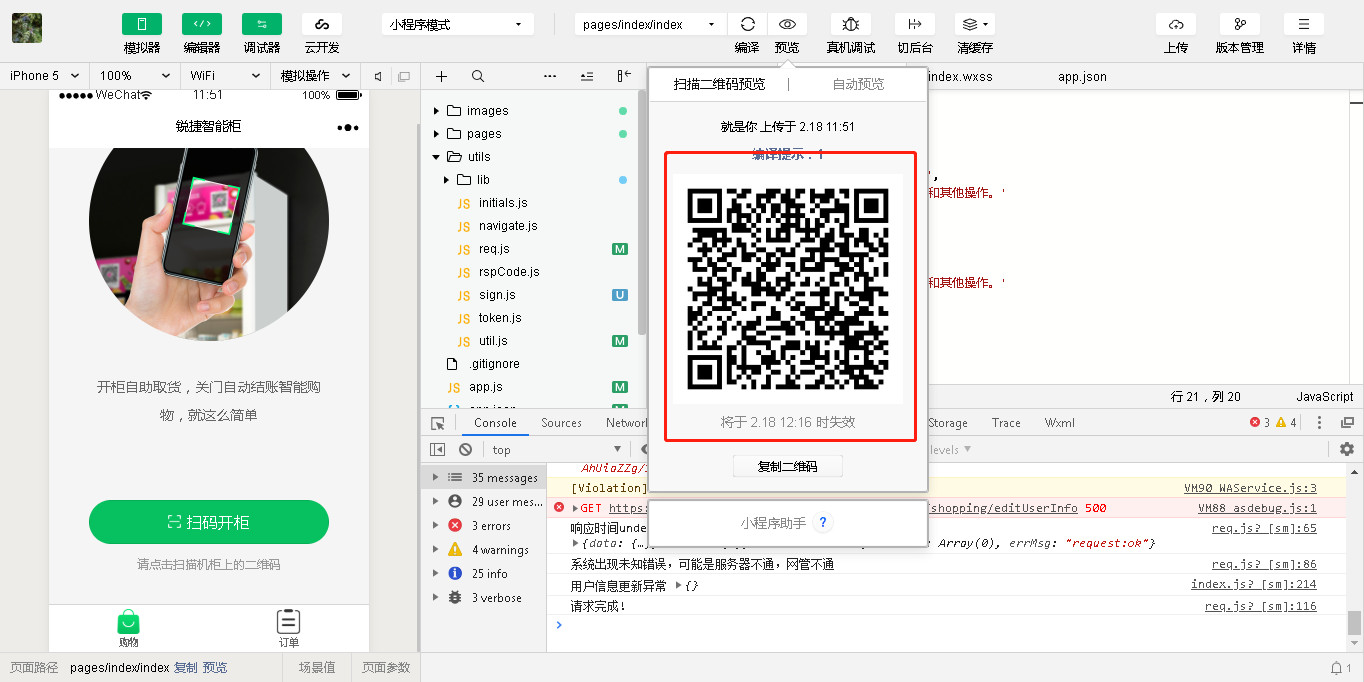Click the copy QR code (复制二维码) button

(x=787, y=466)
